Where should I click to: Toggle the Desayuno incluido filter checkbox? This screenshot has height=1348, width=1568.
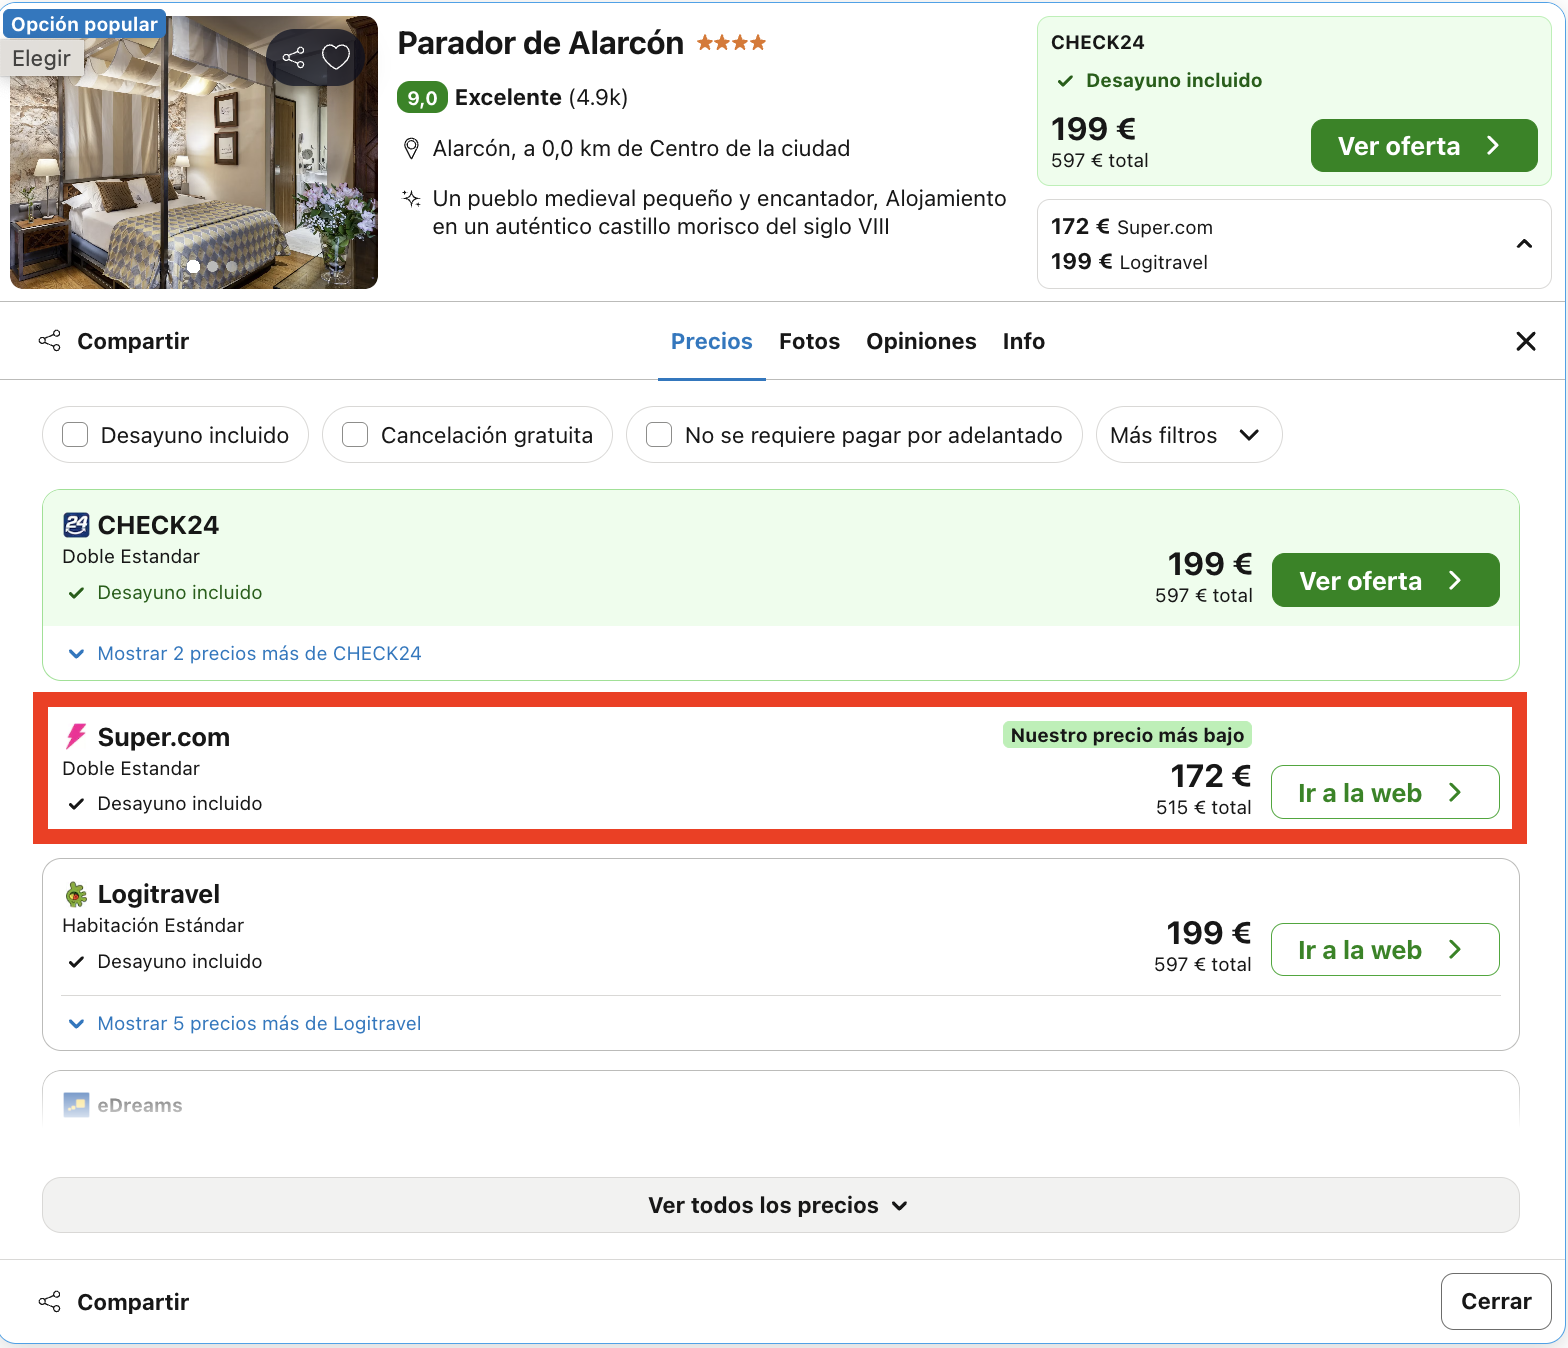point(75,435)
